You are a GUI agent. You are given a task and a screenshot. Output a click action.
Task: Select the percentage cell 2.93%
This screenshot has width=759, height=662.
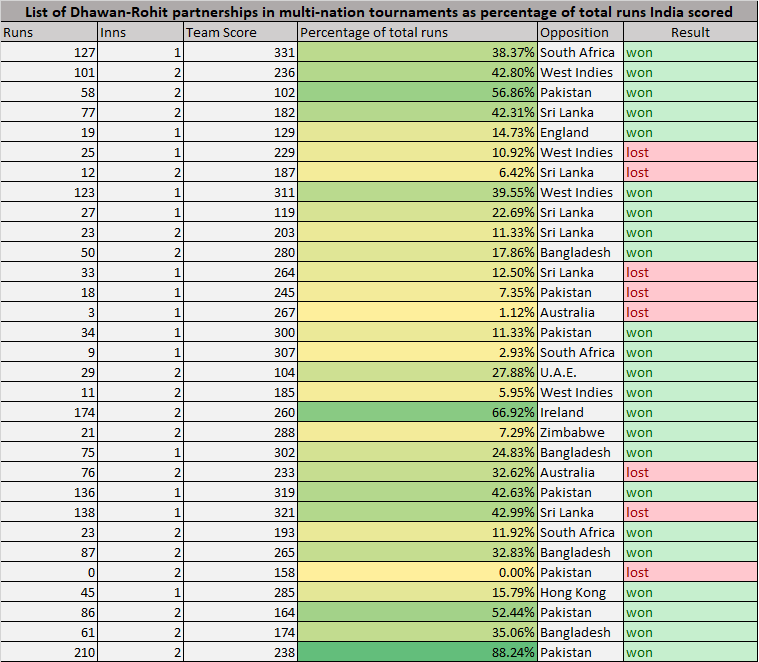[417, 352]
